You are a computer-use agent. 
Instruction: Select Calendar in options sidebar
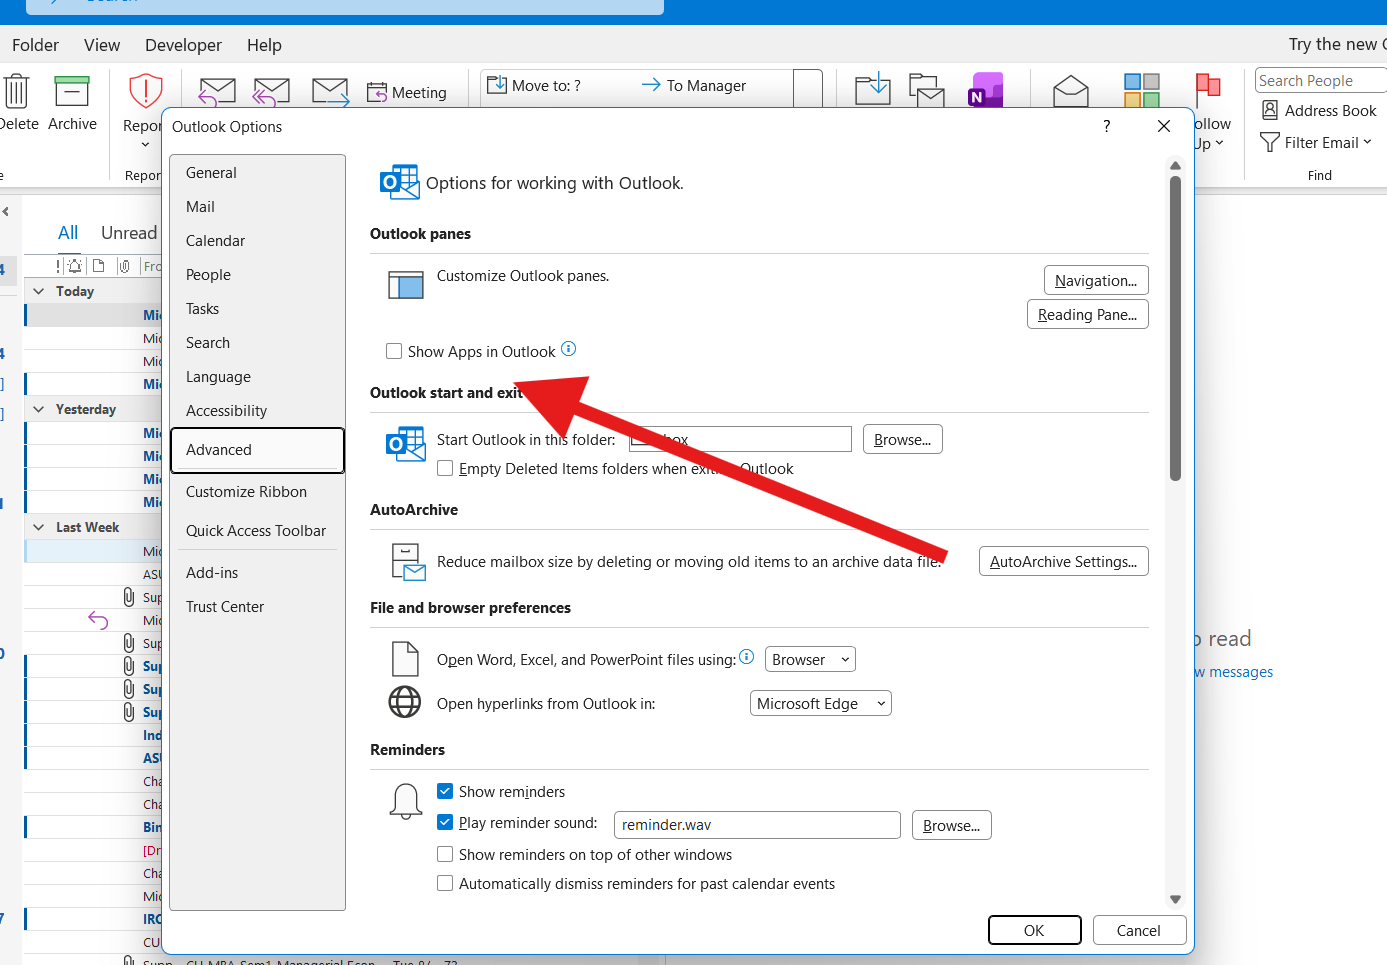coord(257,241)
